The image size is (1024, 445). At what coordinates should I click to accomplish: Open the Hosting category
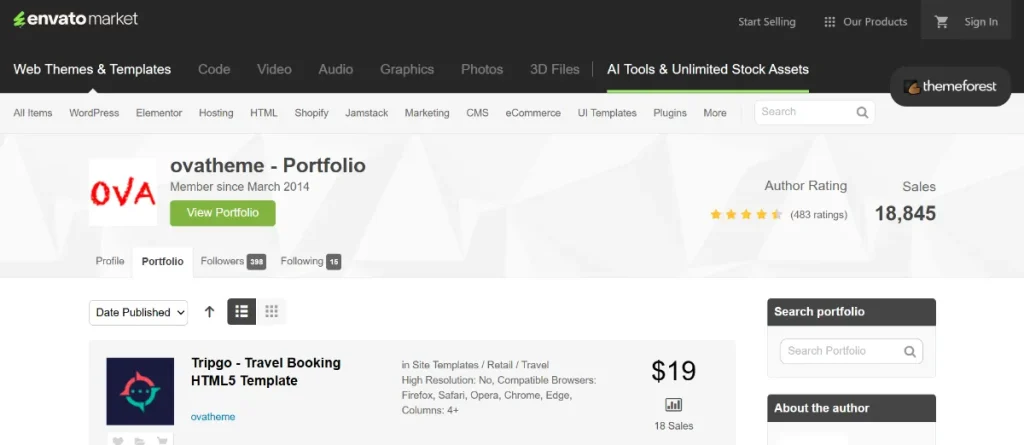pyautogui.click(x=216, y=112)
